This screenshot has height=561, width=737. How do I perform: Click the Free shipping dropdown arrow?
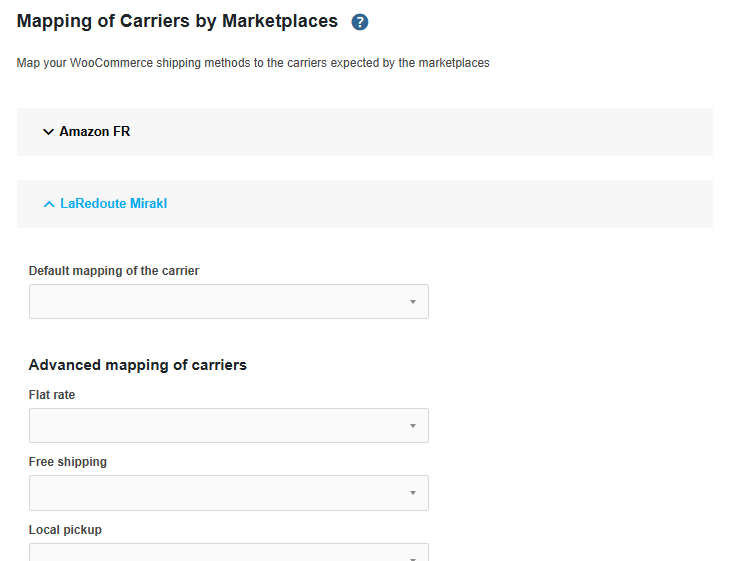[x=412, y=493]
